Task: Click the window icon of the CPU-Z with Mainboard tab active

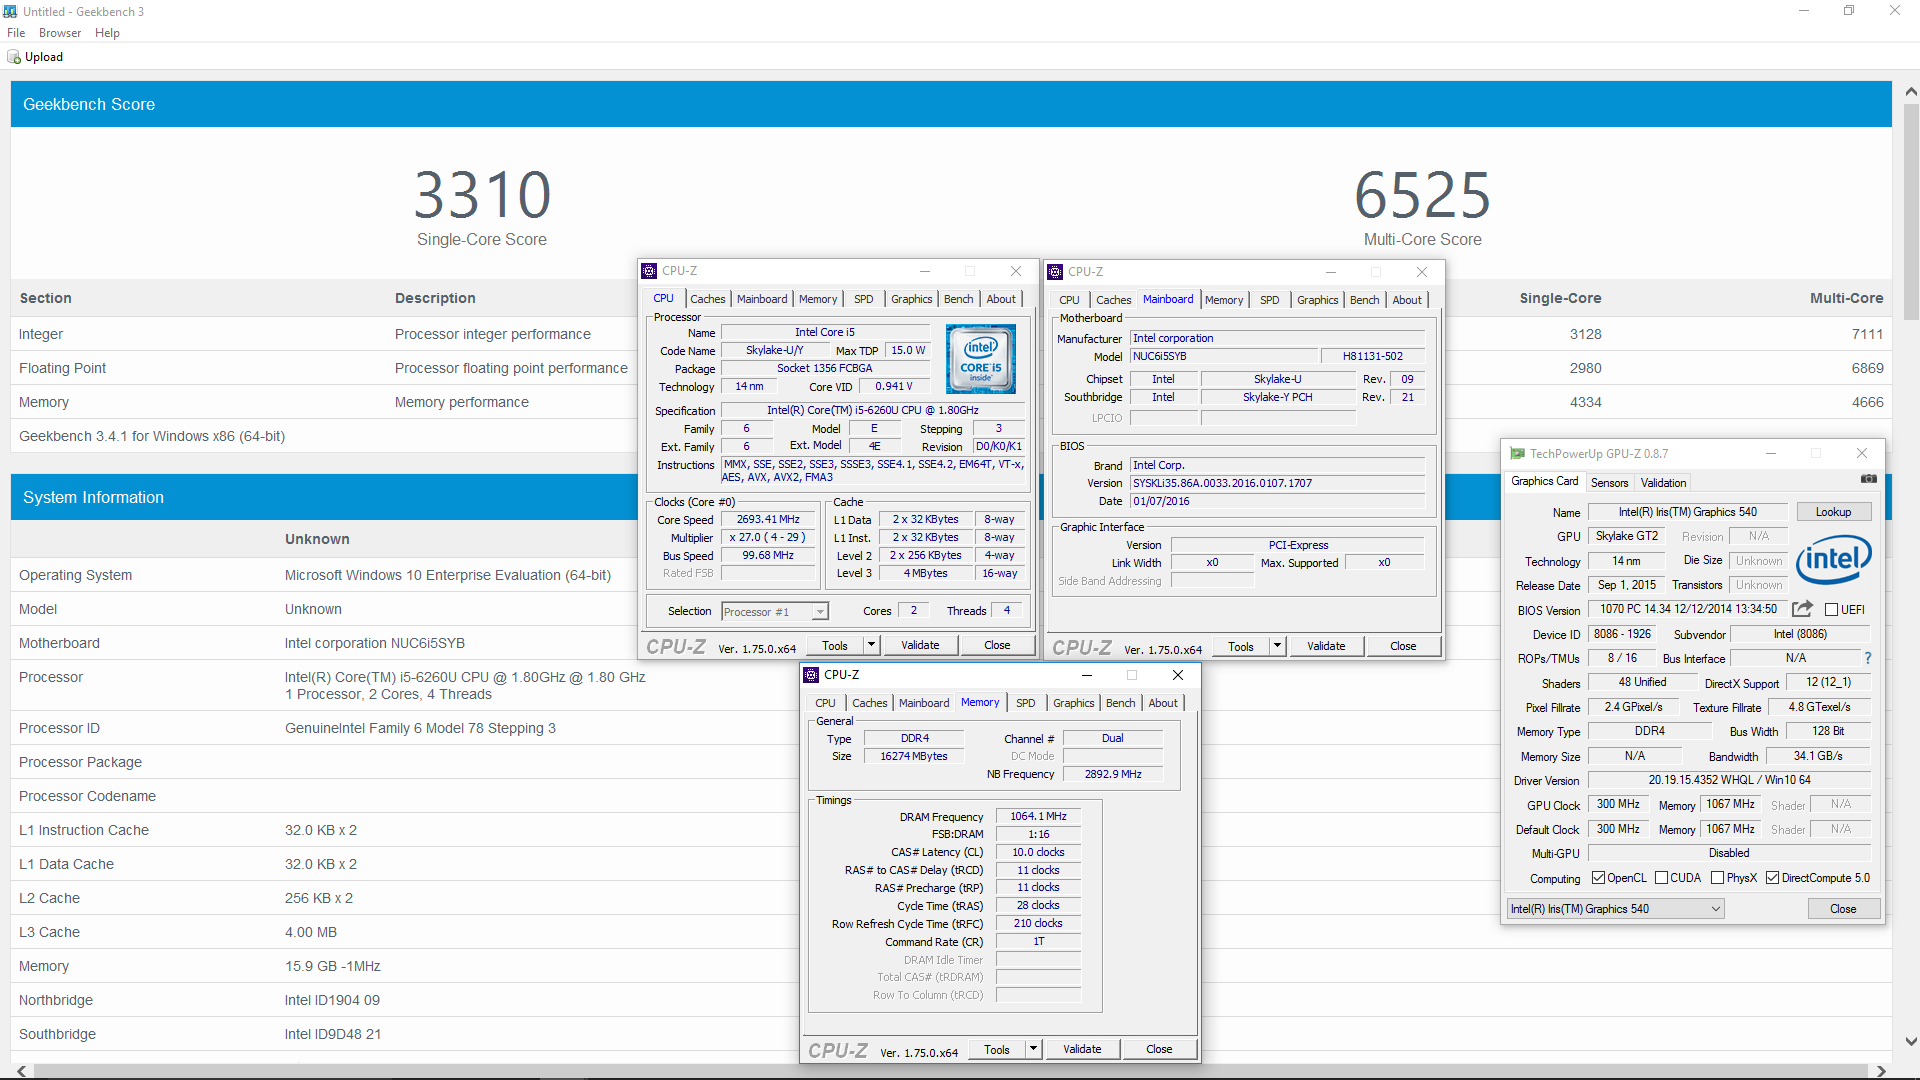Action: 1055,272
